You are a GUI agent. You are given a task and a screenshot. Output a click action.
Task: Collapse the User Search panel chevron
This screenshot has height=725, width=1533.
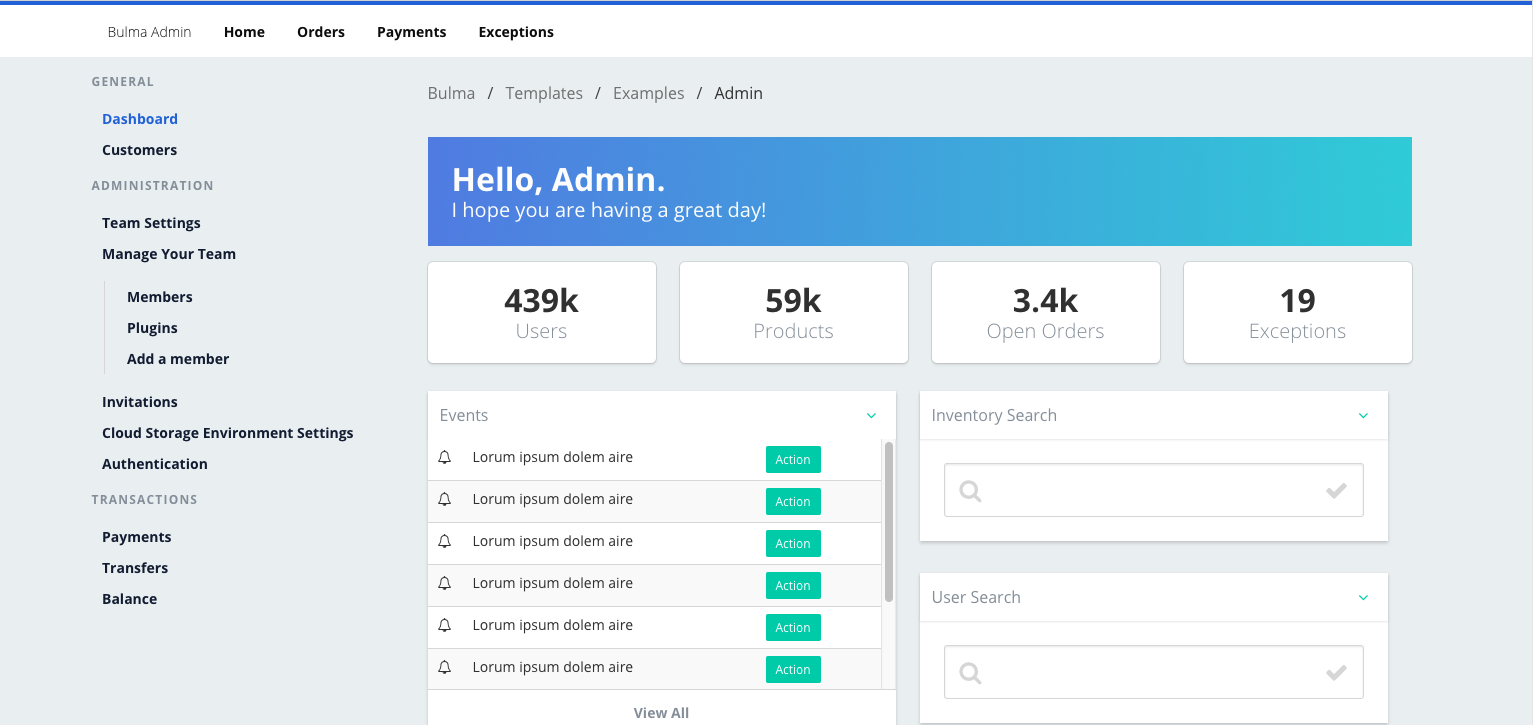[1363, 597]
